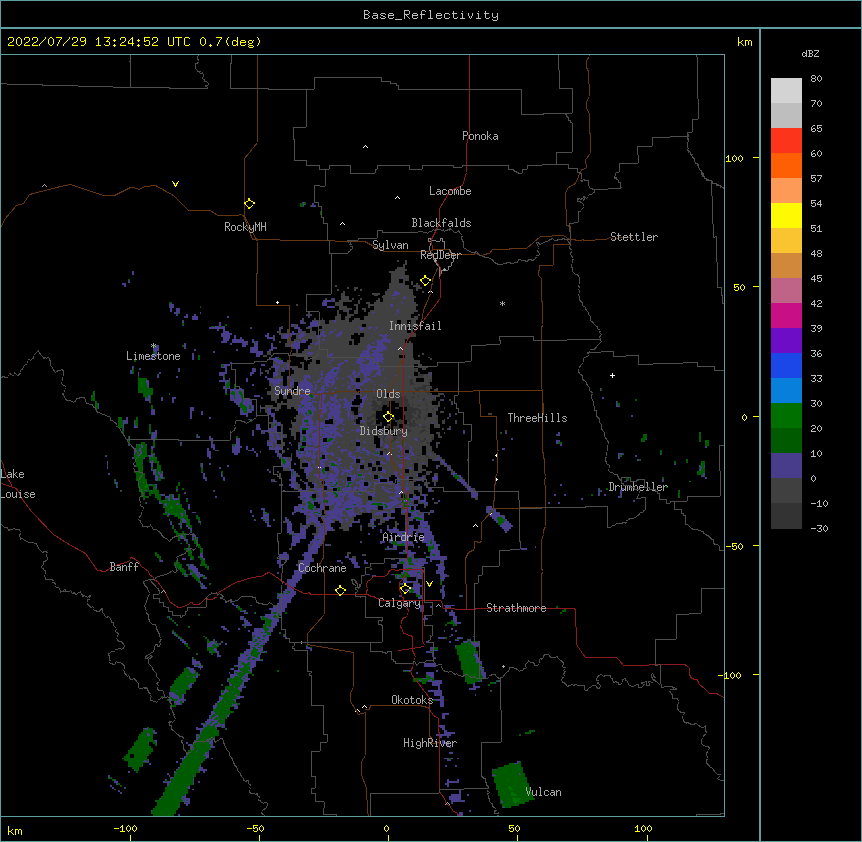Screen dimensions: 862x842
Task: Click the ThreeHills town label
Action: pos(538,418)
